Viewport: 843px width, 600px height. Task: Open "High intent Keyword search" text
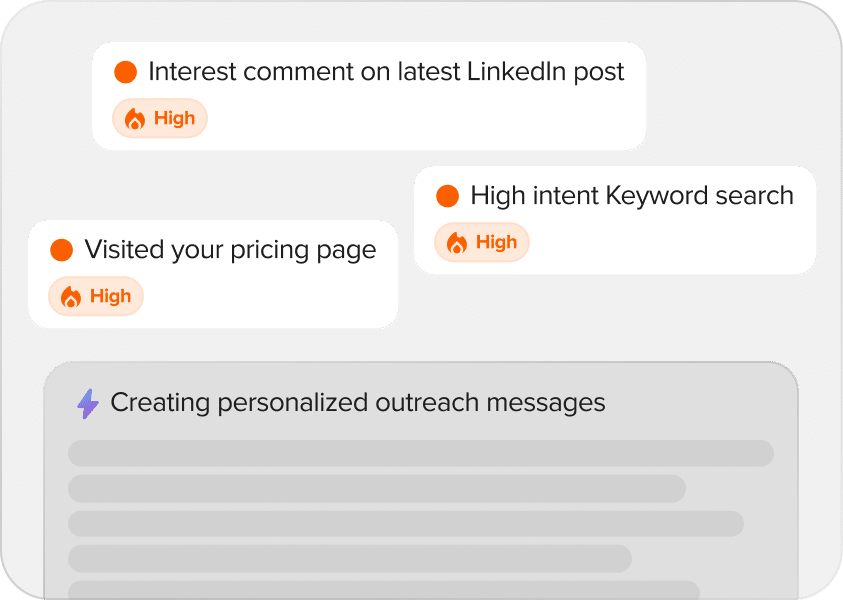click(631, 196)
